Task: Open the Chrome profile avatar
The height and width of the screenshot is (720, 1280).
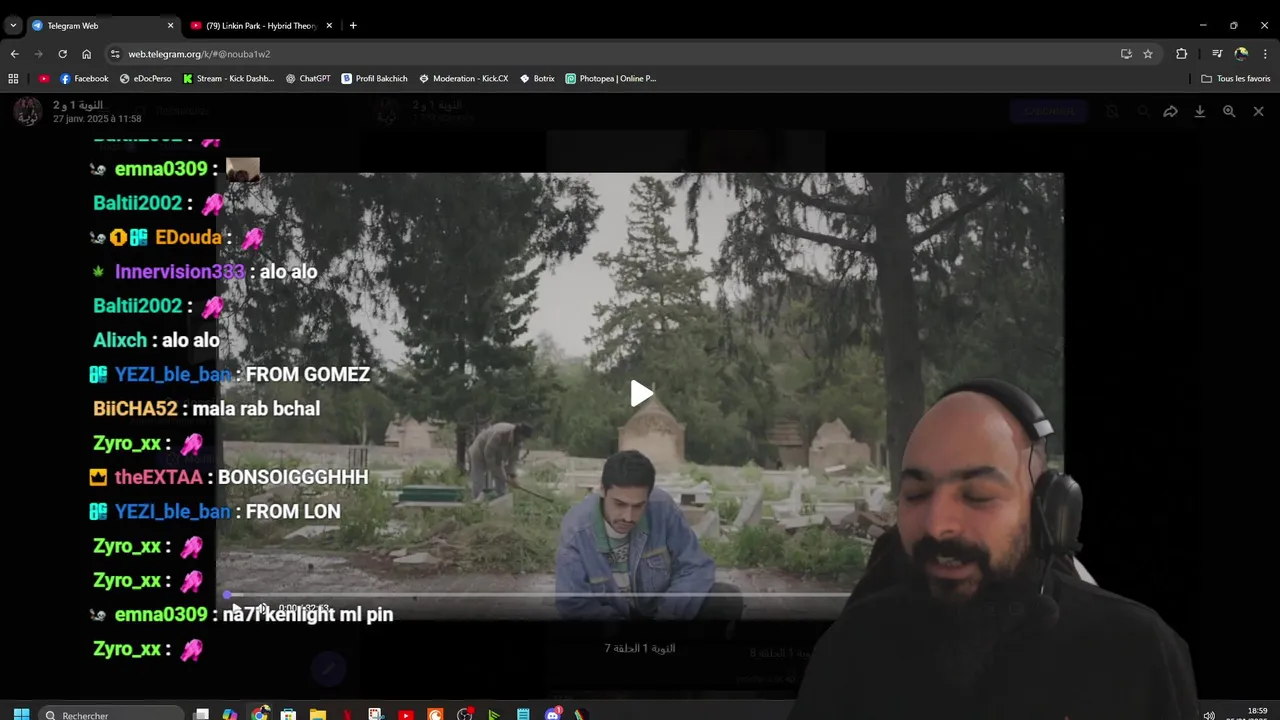Action: tap(1241, 54)
